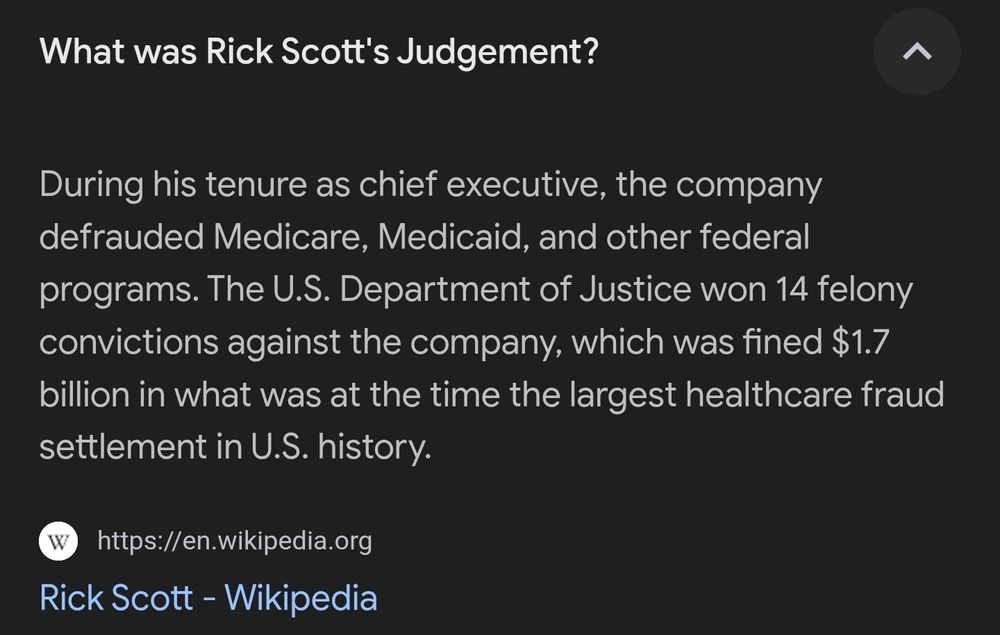Open the Rick Scott - Wikipedia link
This screenshot has width=1000, height=635.
(x=208, y=597)
